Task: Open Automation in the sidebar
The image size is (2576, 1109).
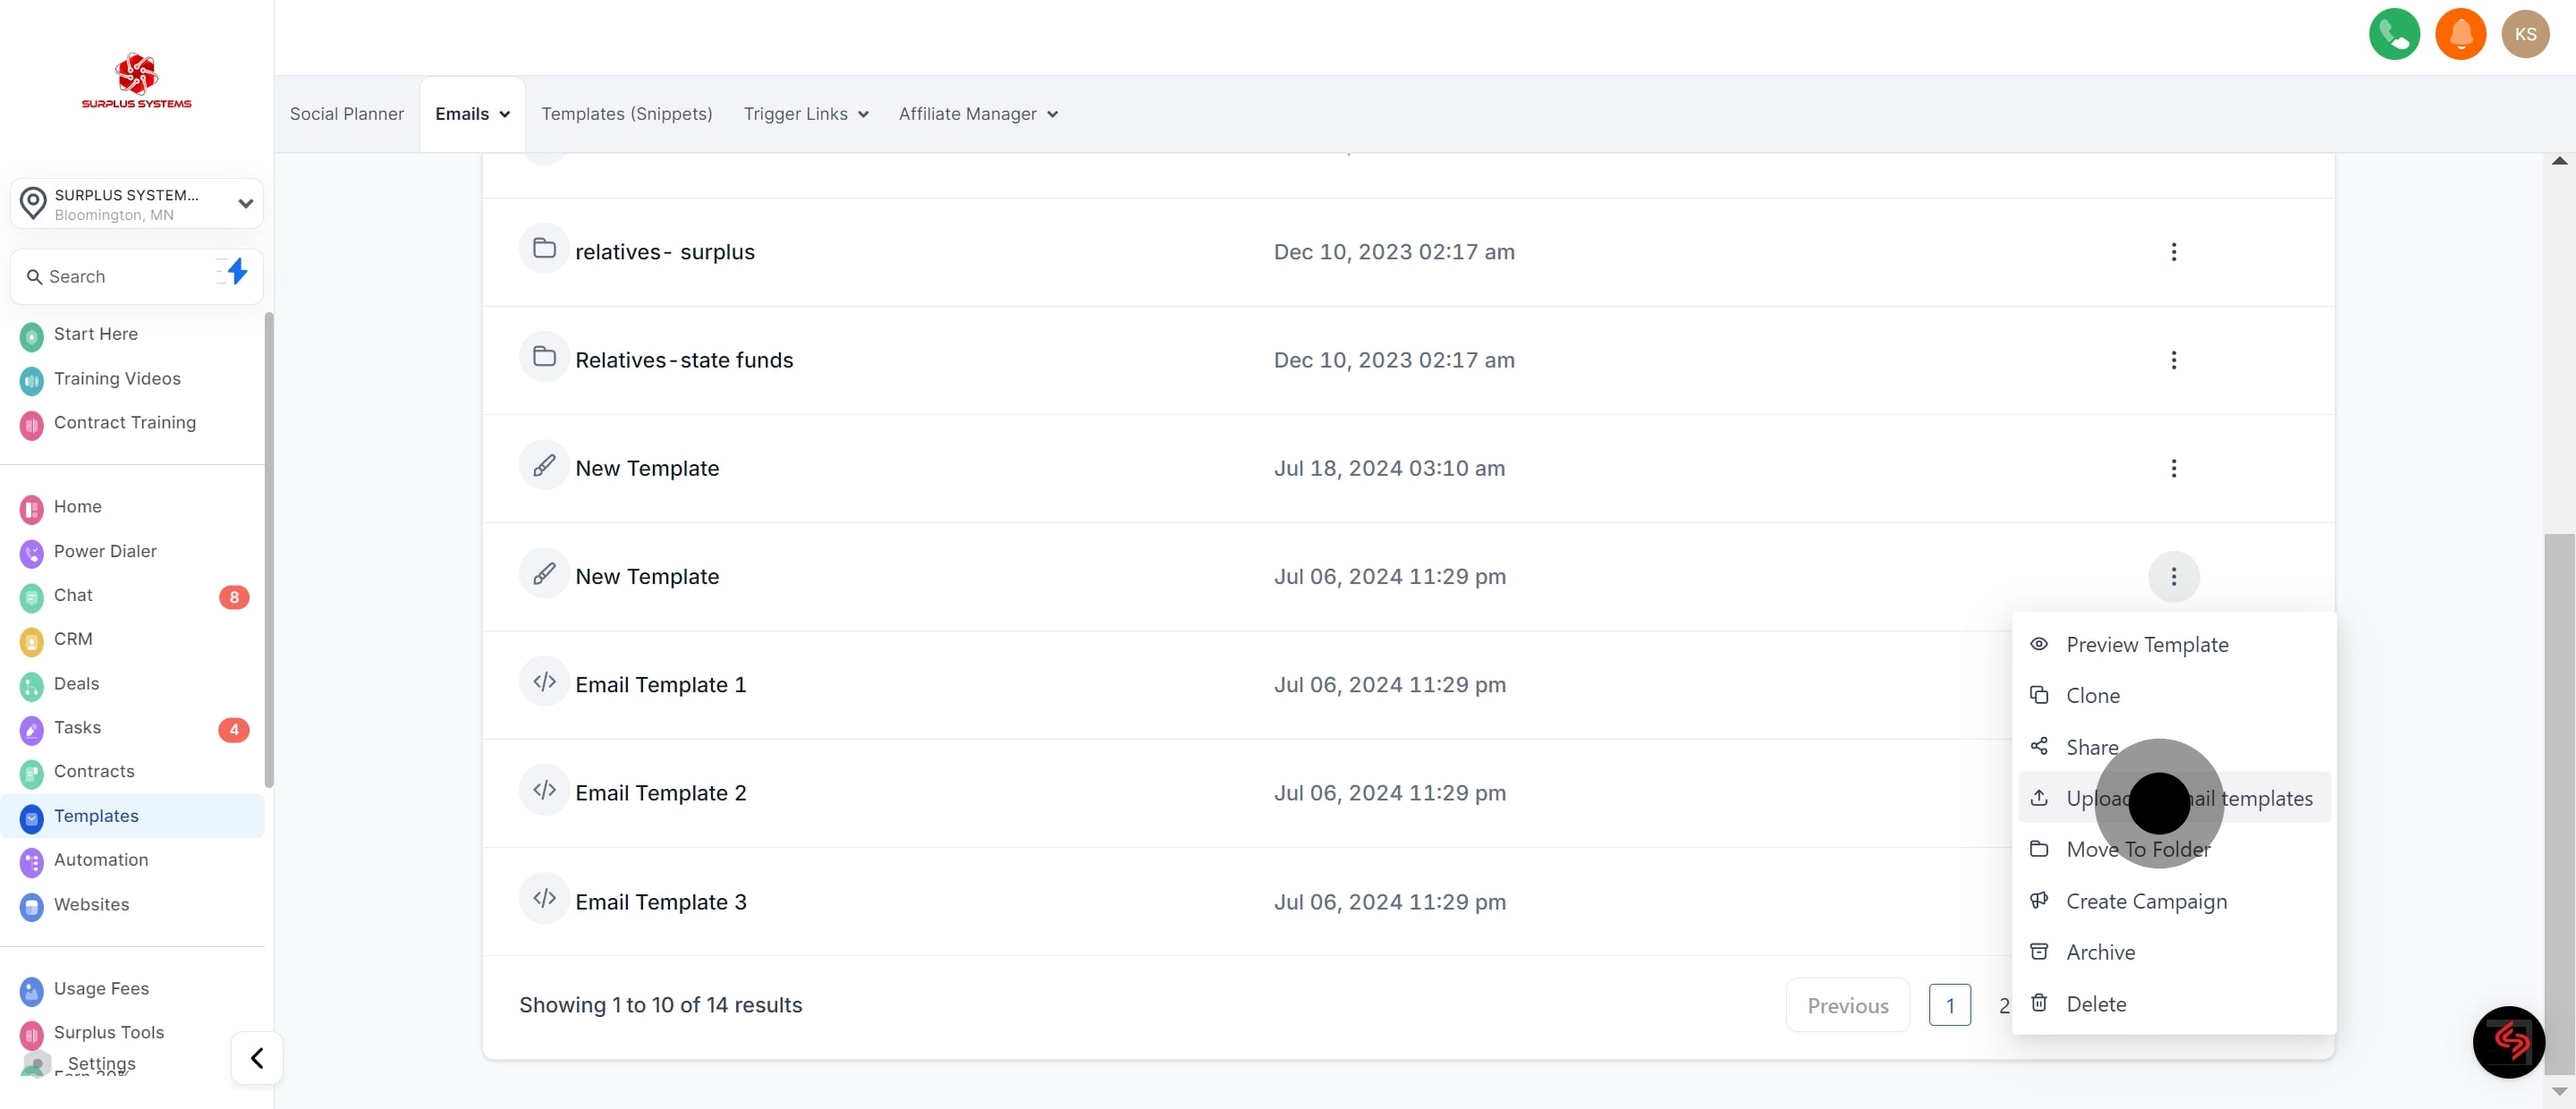Action: pos(101,860)
